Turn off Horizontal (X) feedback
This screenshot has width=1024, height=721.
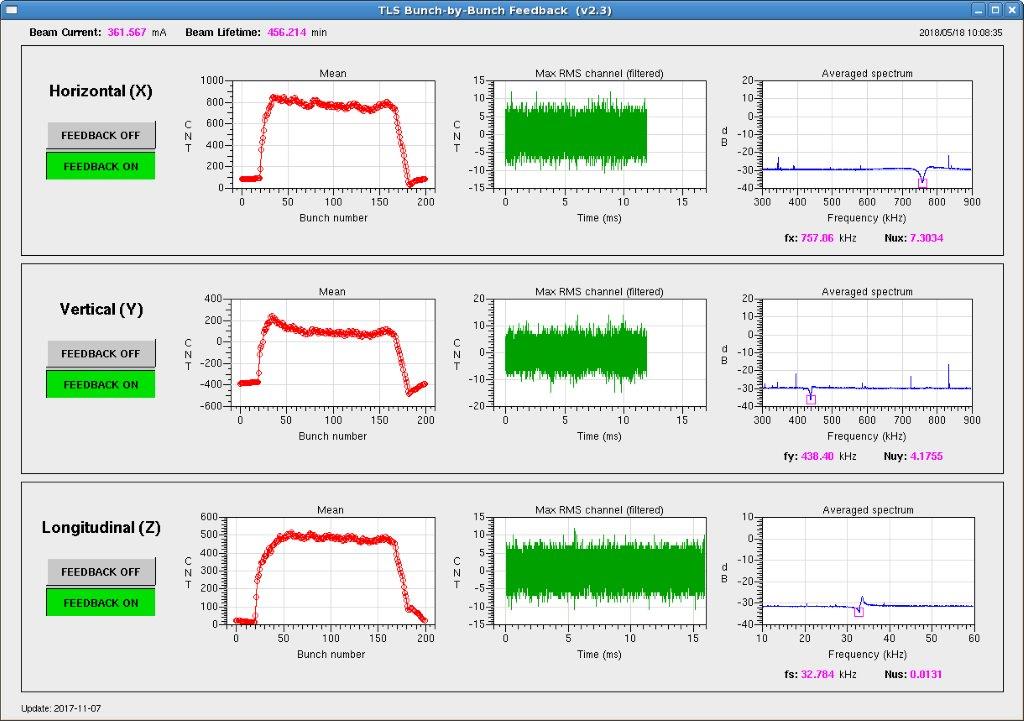(x=101, y=135)
